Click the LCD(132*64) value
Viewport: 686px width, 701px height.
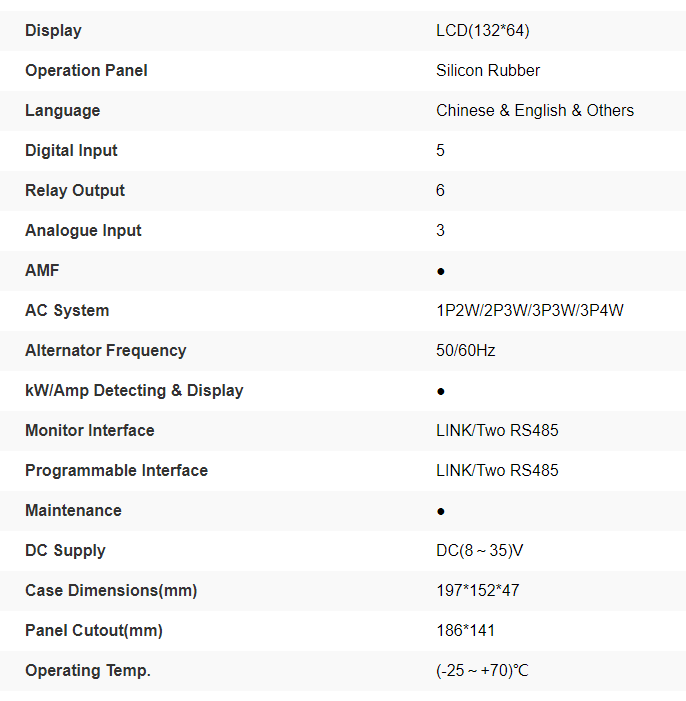[483, 31]
